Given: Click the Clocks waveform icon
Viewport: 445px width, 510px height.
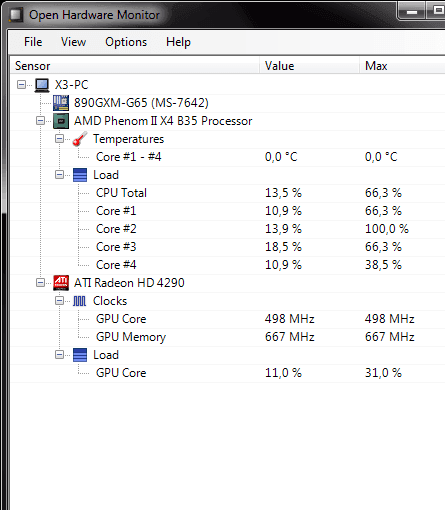Looking at the screenshot, I should pos(80,301).
